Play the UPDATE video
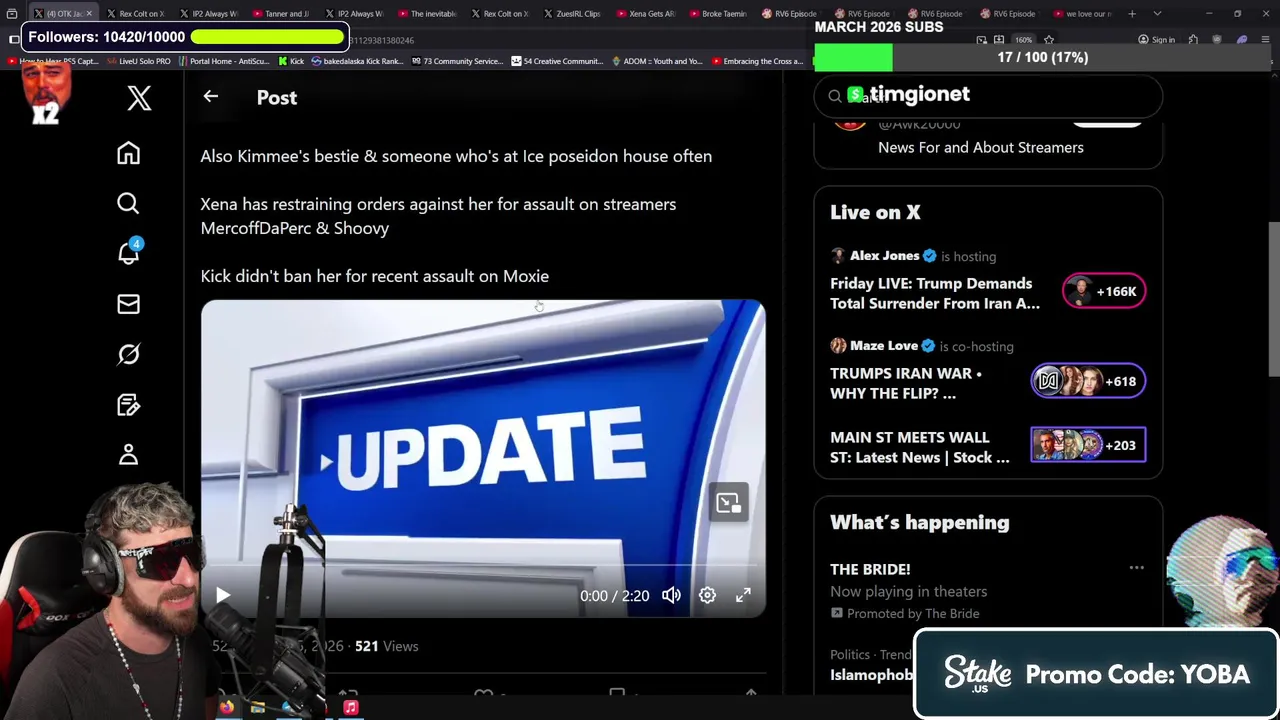Viewport: 1280px width, 720px height. [222, 595]
